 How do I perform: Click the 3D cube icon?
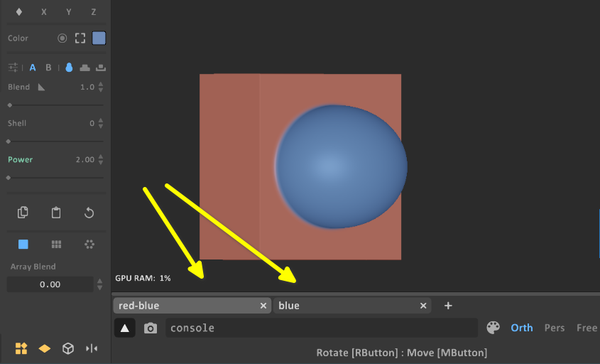(x=68, y=348)
